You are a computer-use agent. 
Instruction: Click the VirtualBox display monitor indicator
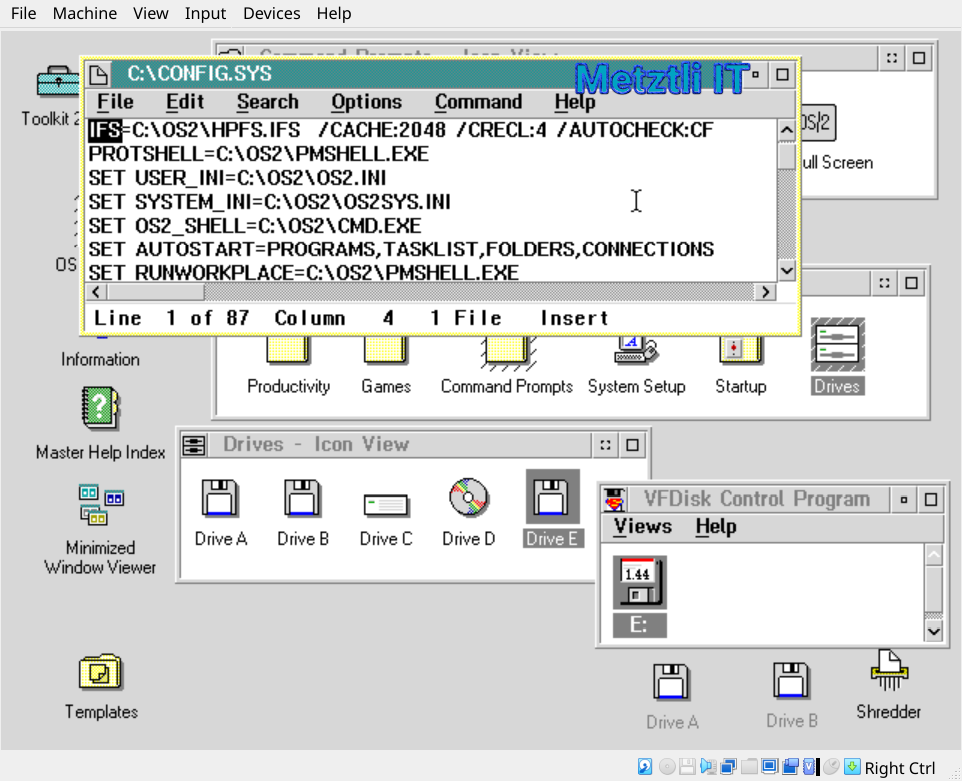(769, 766)
